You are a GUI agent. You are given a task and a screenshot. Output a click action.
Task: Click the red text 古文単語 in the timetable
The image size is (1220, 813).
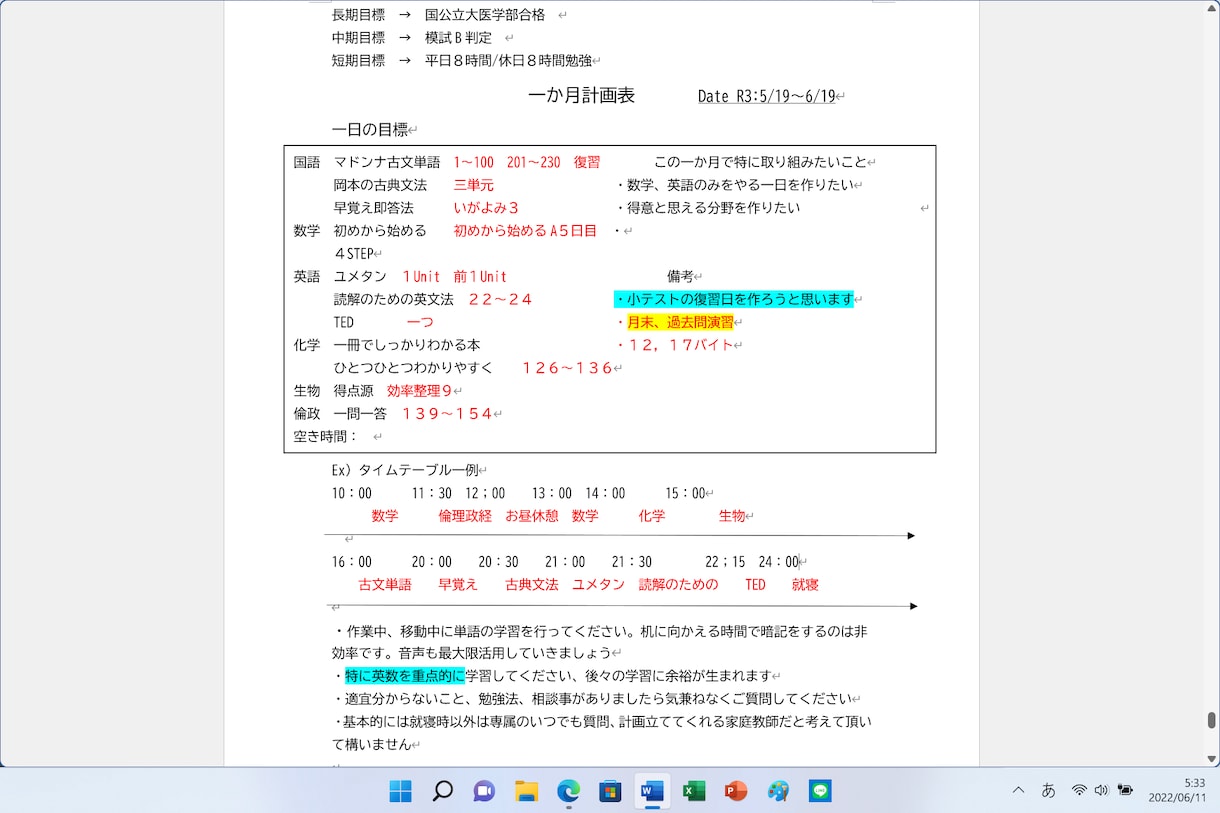click(x=385, y=585)
